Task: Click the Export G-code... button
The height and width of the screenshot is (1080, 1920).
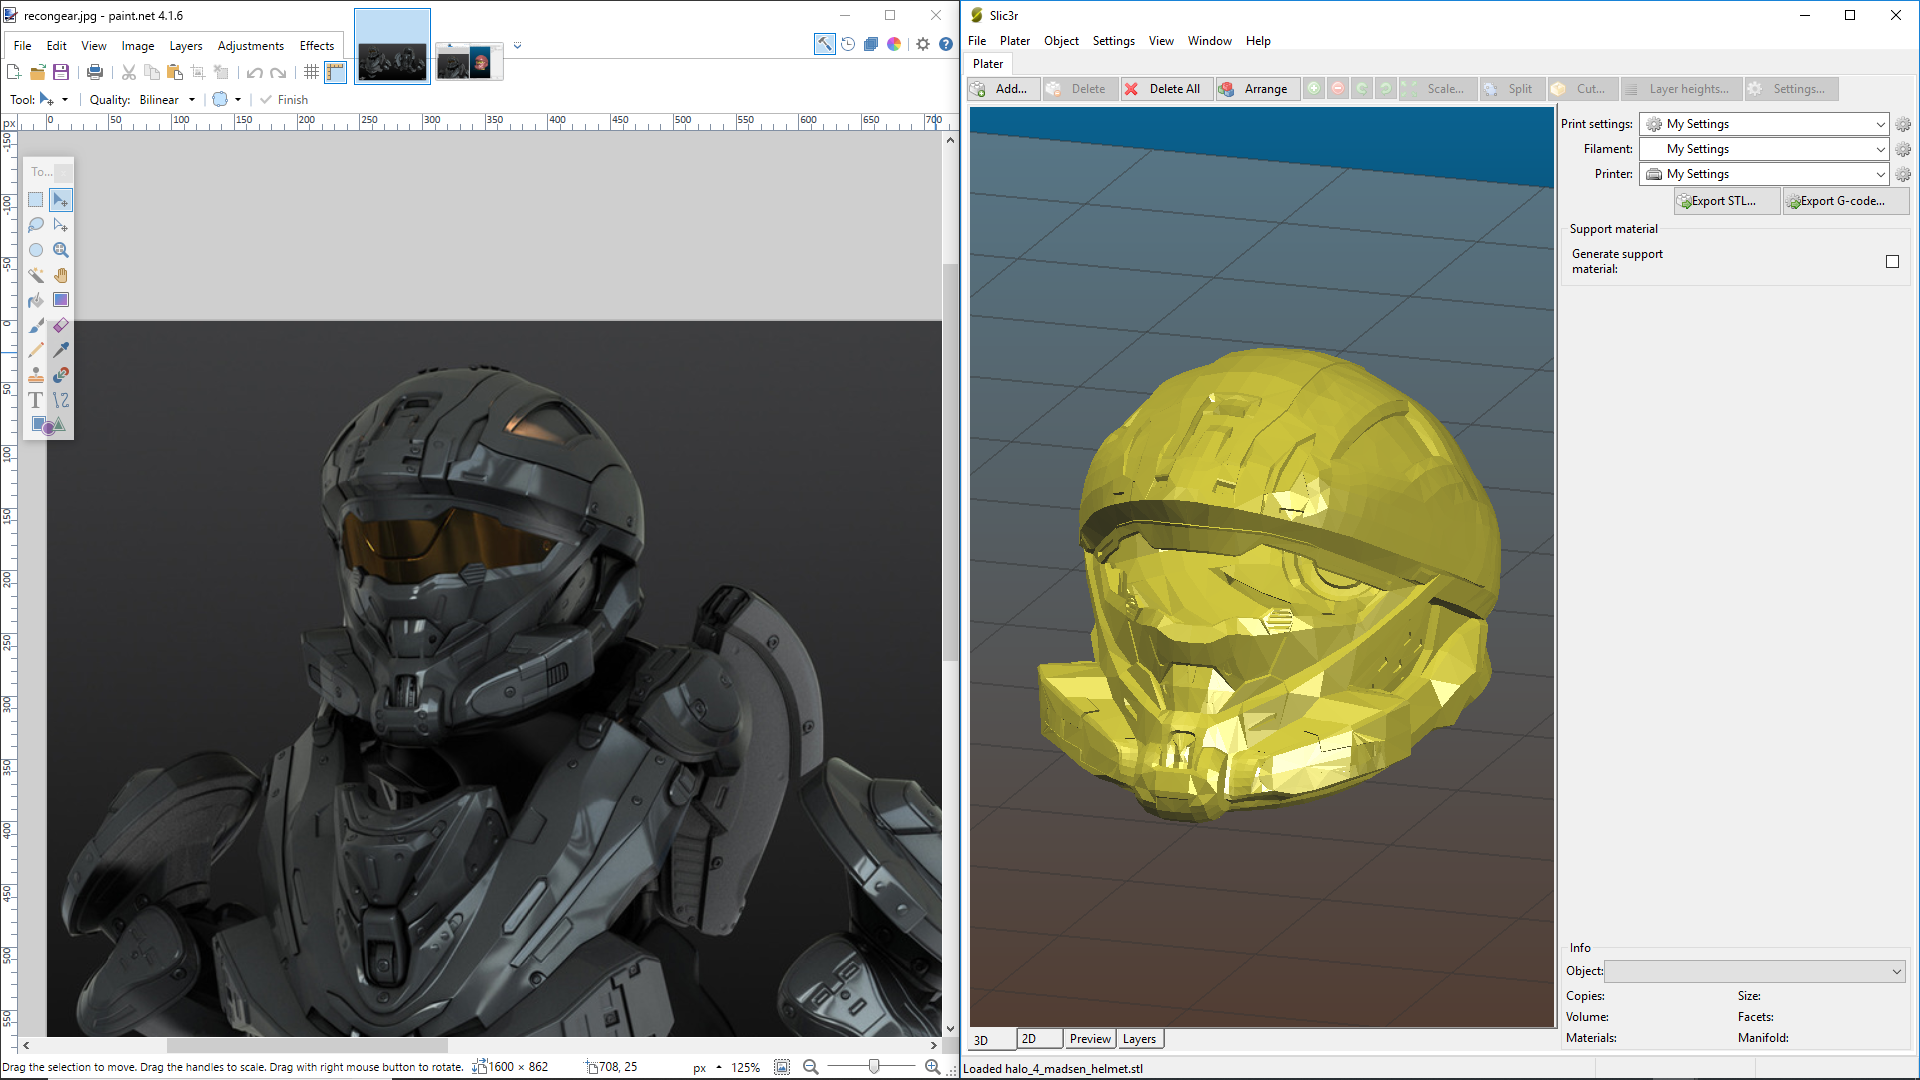Action: [x=1846, y=201]
